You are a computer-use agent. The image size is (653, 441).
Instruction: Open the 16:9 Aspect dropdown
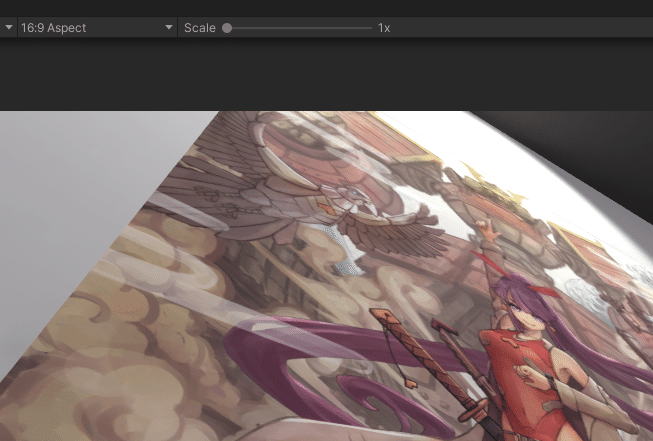(x=97, y=27)
